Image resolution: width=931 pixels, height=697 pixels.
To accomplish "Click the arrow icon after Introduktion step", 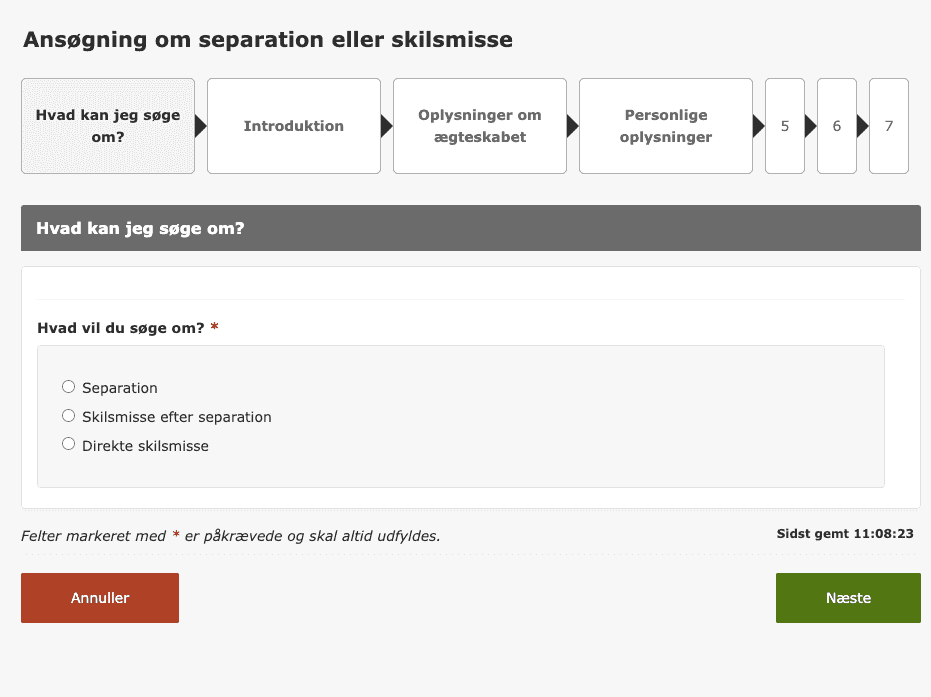I will (386, 126).
